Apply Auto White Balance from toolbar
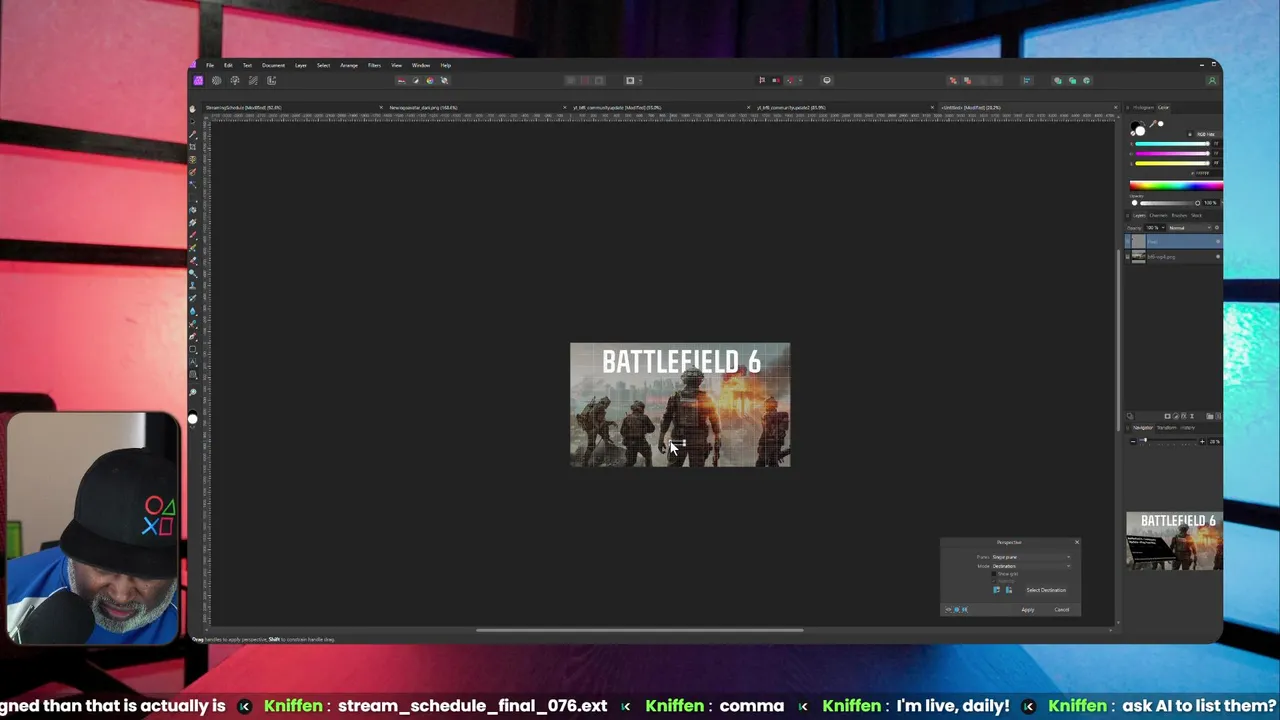 coord(444,80)
